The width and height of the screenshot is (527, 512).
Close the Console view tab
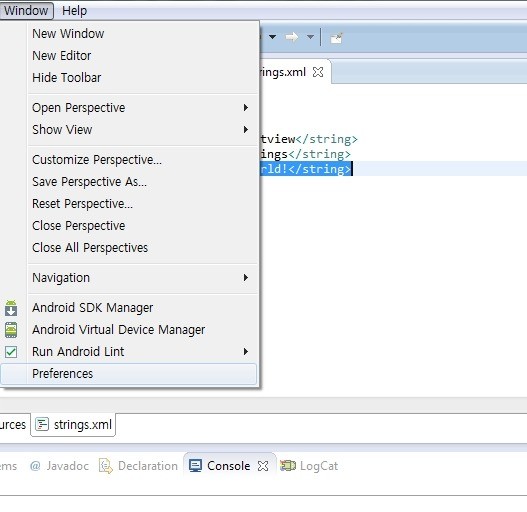(263, 466)
